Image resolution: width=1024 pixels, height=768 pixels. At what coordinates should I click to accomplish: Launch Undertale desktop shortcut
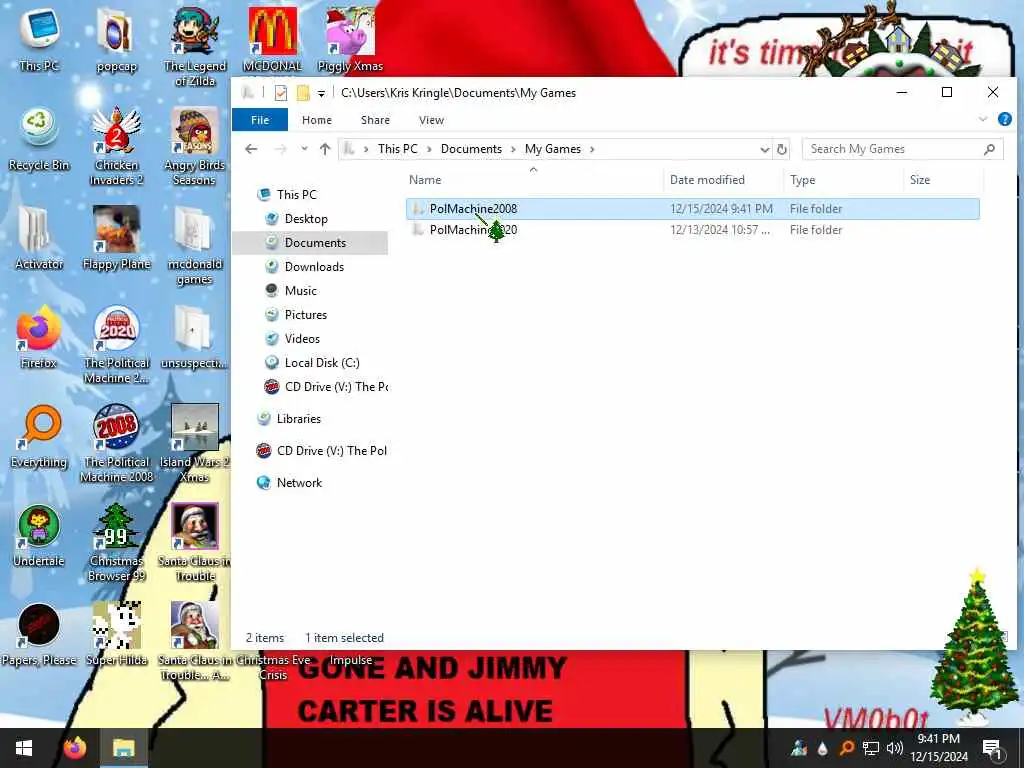tap(39, 536)
